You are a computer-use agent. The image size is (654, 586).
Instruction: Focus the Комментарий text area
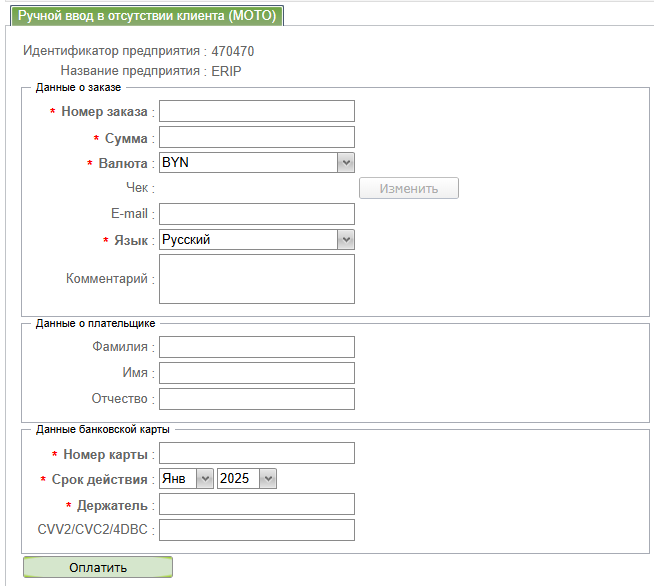pyautogui.click(x=257, y=278)
